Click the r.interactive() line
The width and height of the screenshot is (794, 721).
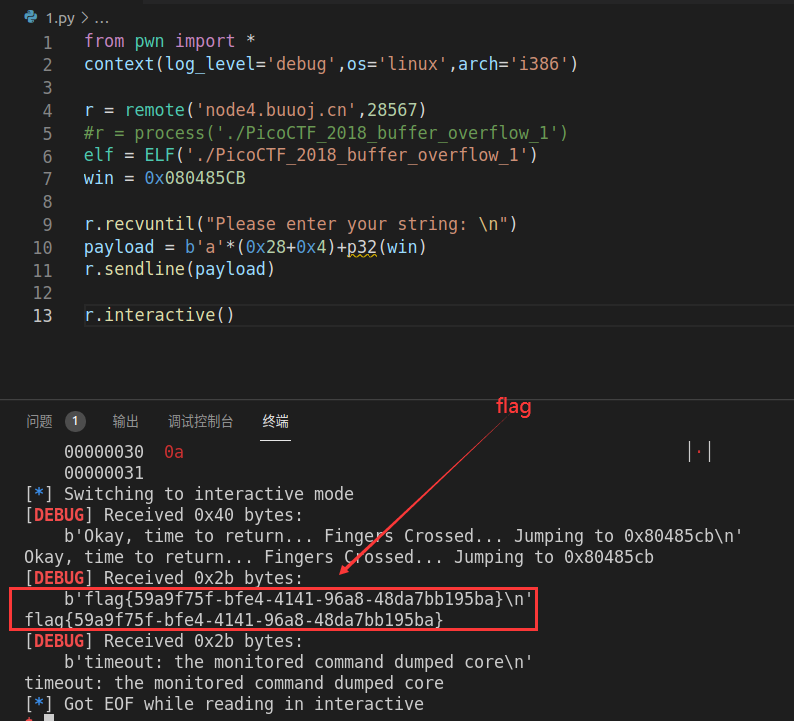click(x=159, y=315)
